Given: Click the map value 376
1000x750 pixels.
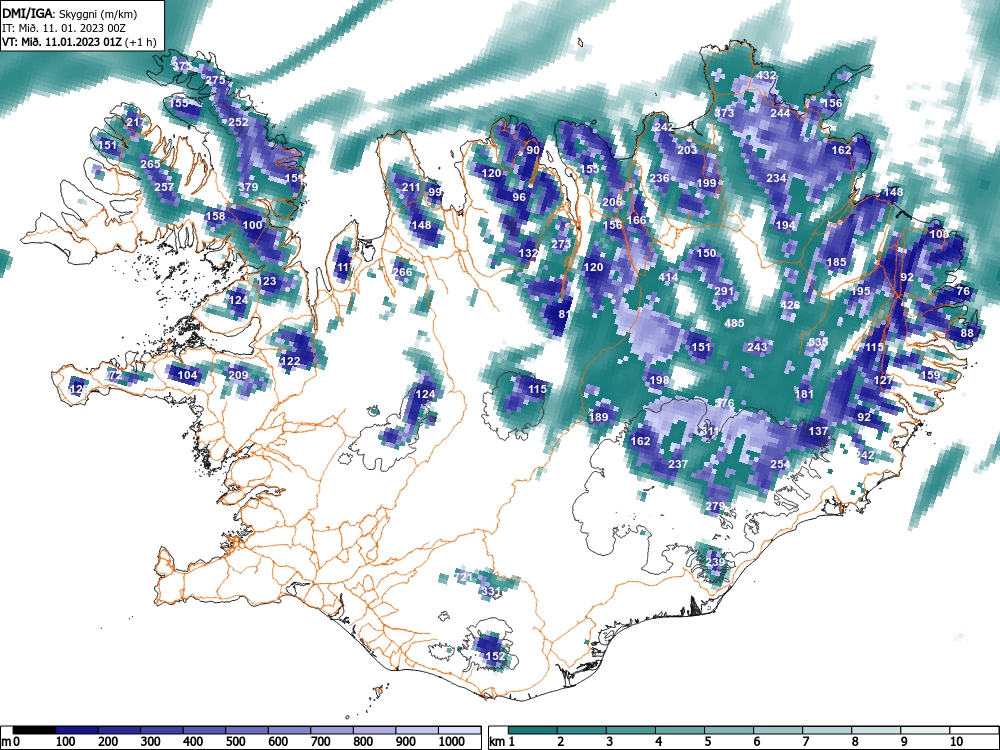Looking at the screenshot, I should pos(724,404).
